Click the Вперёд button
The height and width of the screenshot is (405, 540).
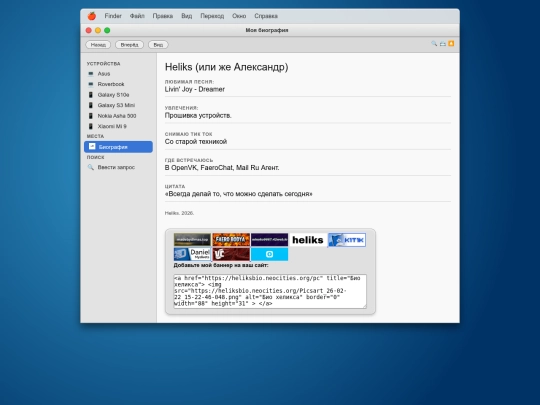coord(129,45)
